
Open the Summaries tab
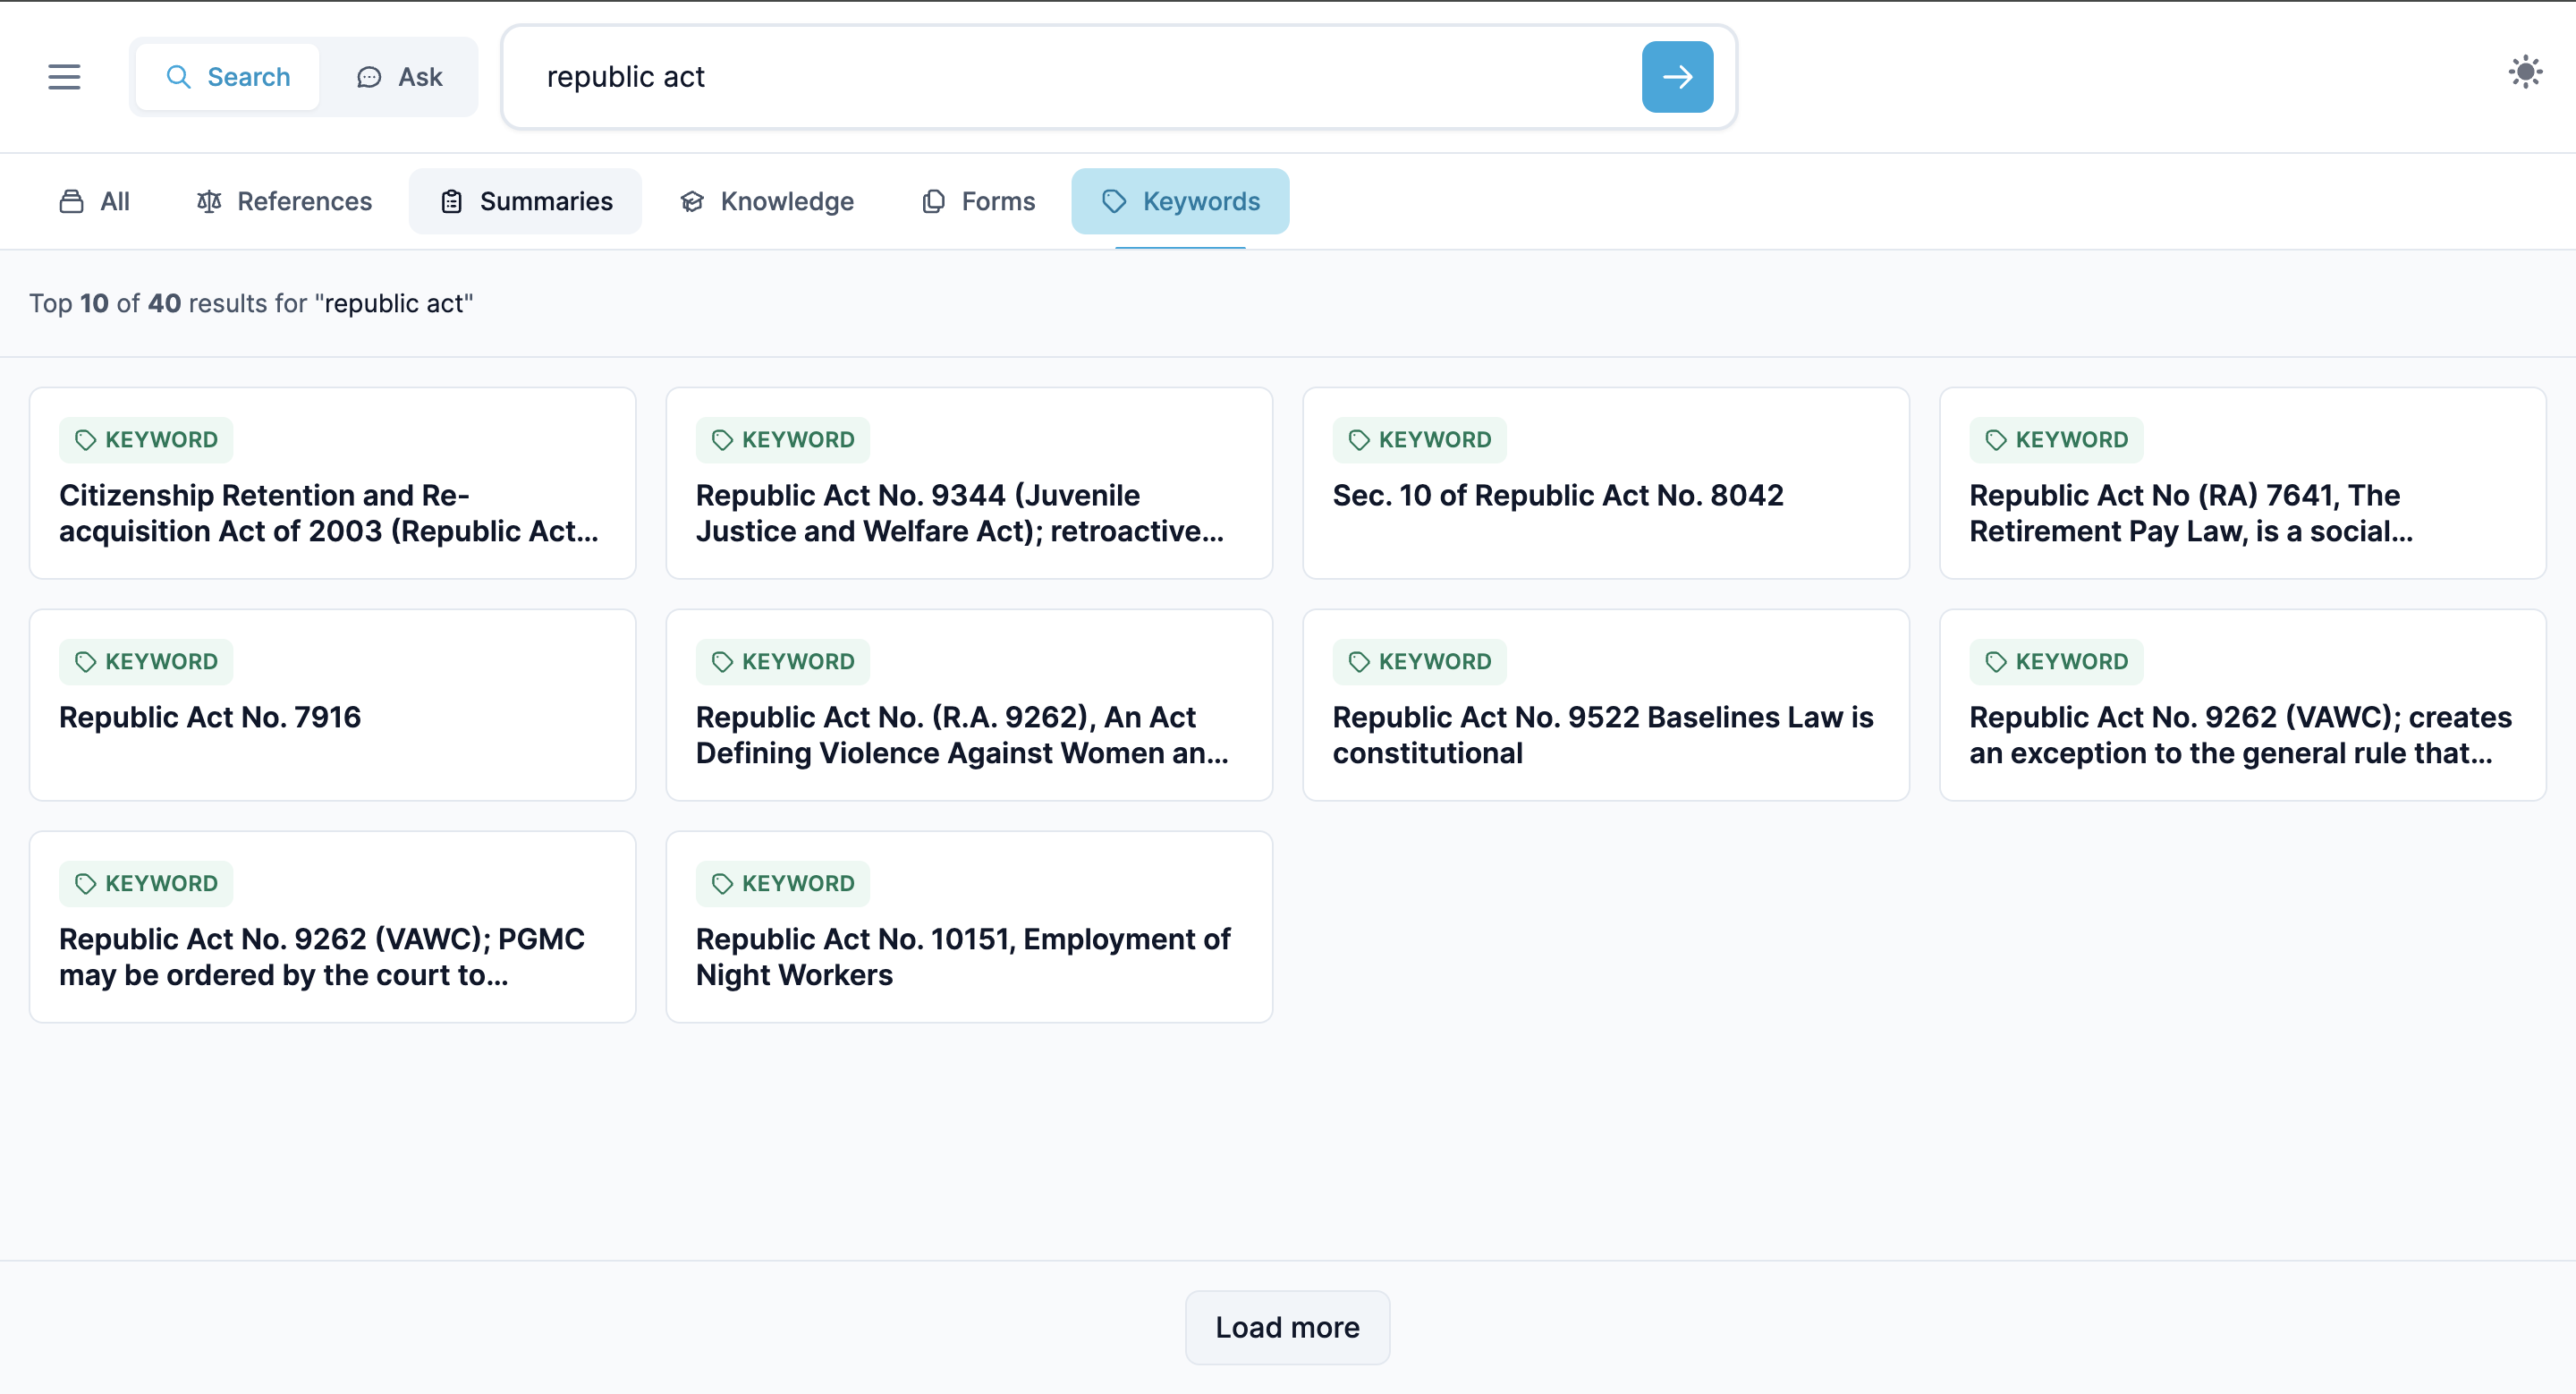(x=525, y=201)
